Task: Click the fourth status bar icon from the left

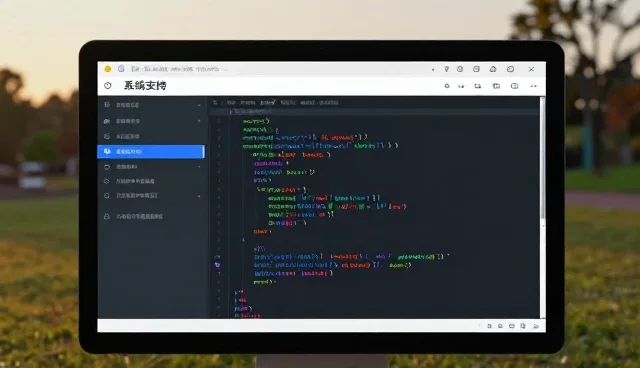Action: tap(523, 326)
